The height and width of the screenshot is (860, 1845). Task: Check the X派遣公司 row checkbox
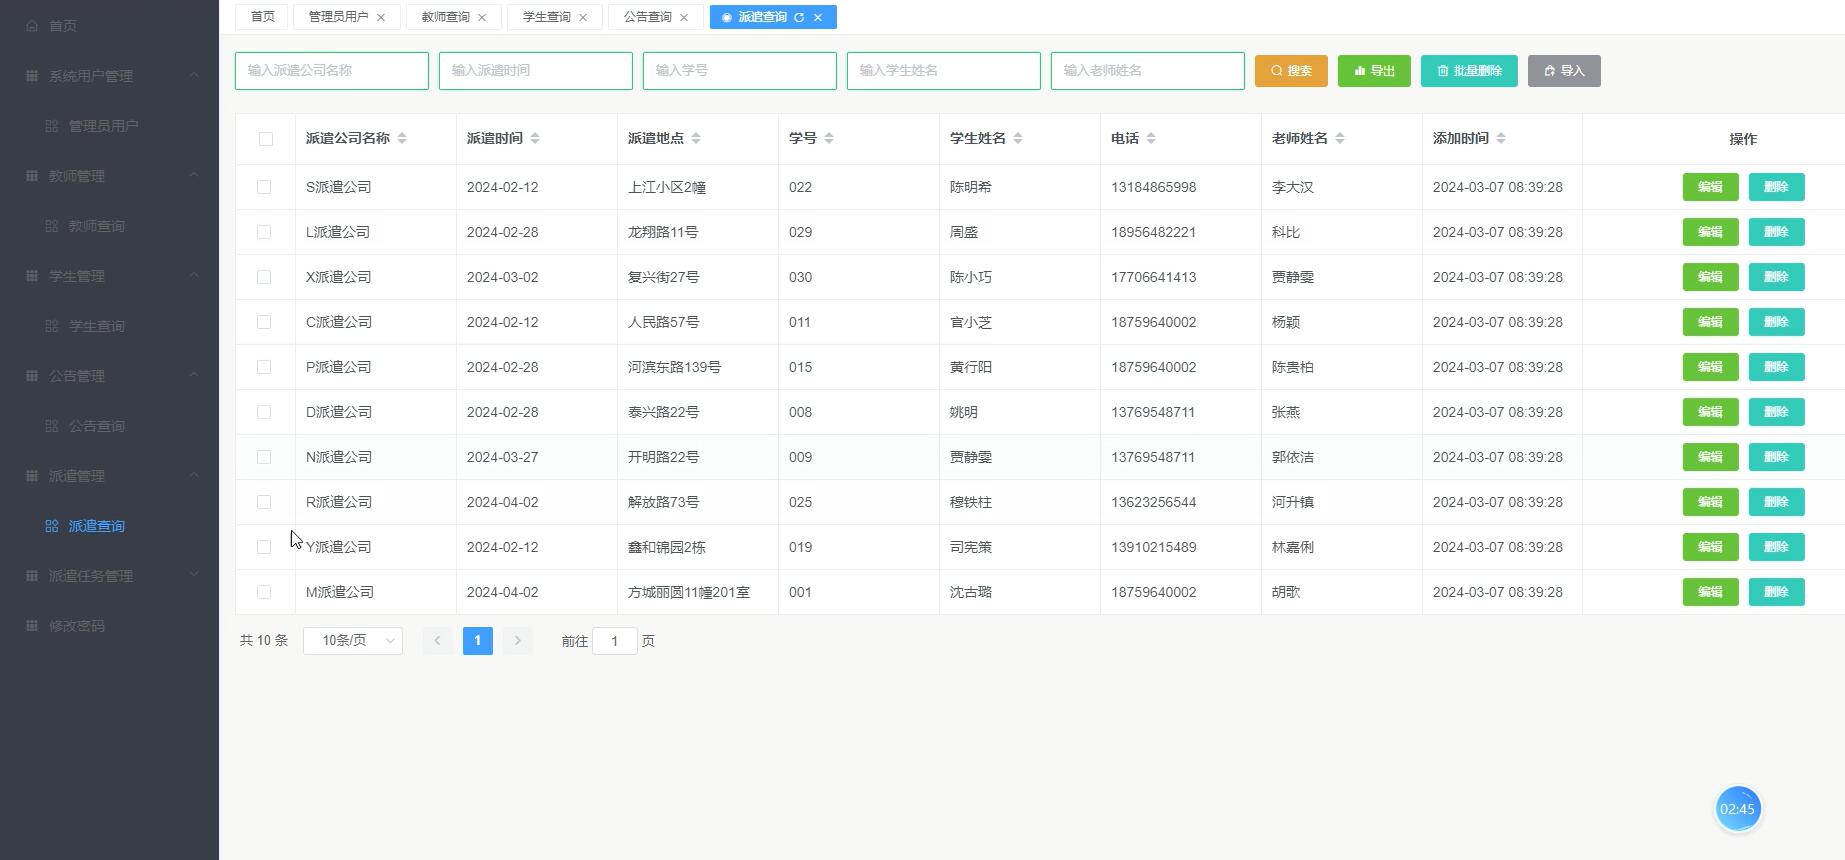(x=264, y=277)
